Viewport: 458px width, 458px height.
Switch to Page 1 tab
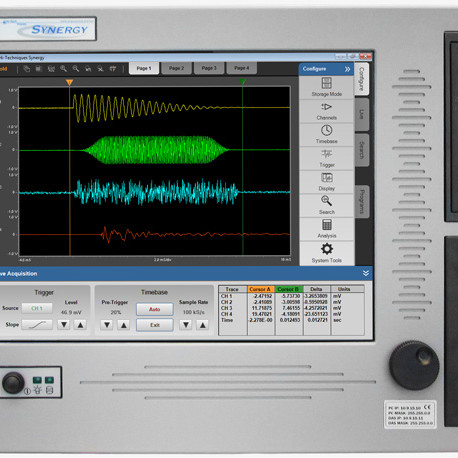144,68
